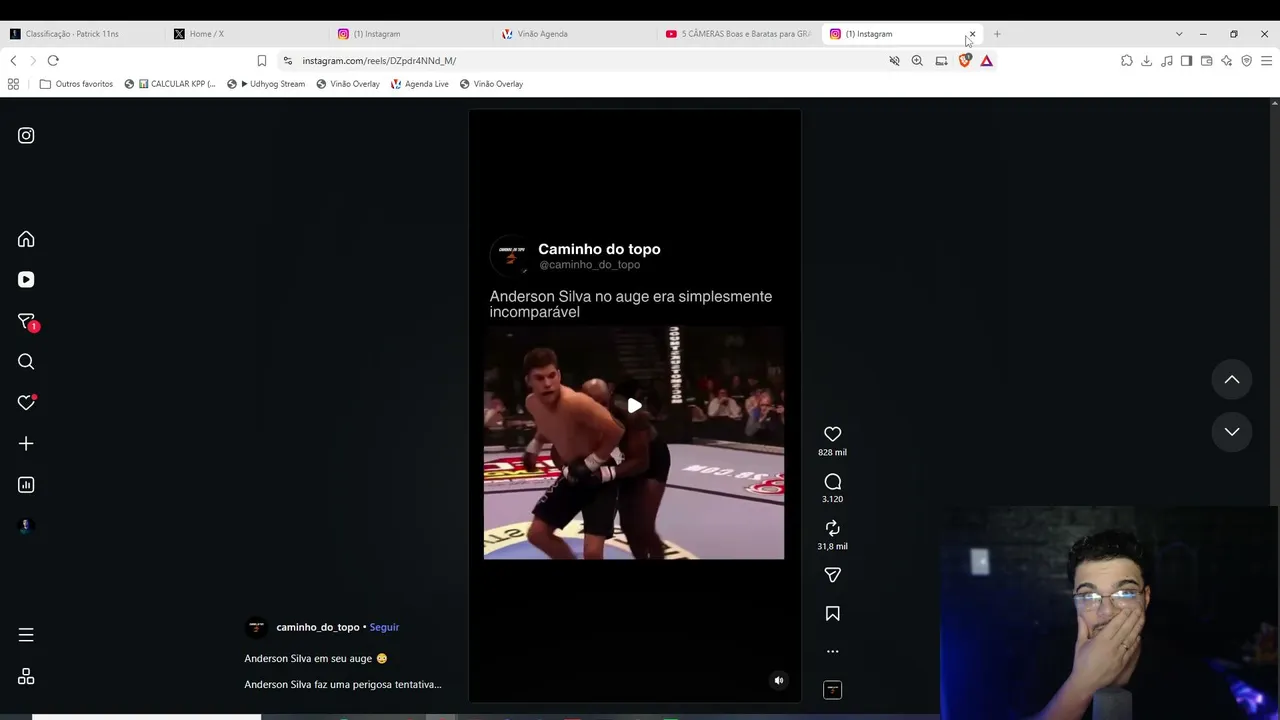Bookmark this page from the address bar
The height and width of the screenshot is (720, 1280).
pyautogui.click(x=262, y=61)
